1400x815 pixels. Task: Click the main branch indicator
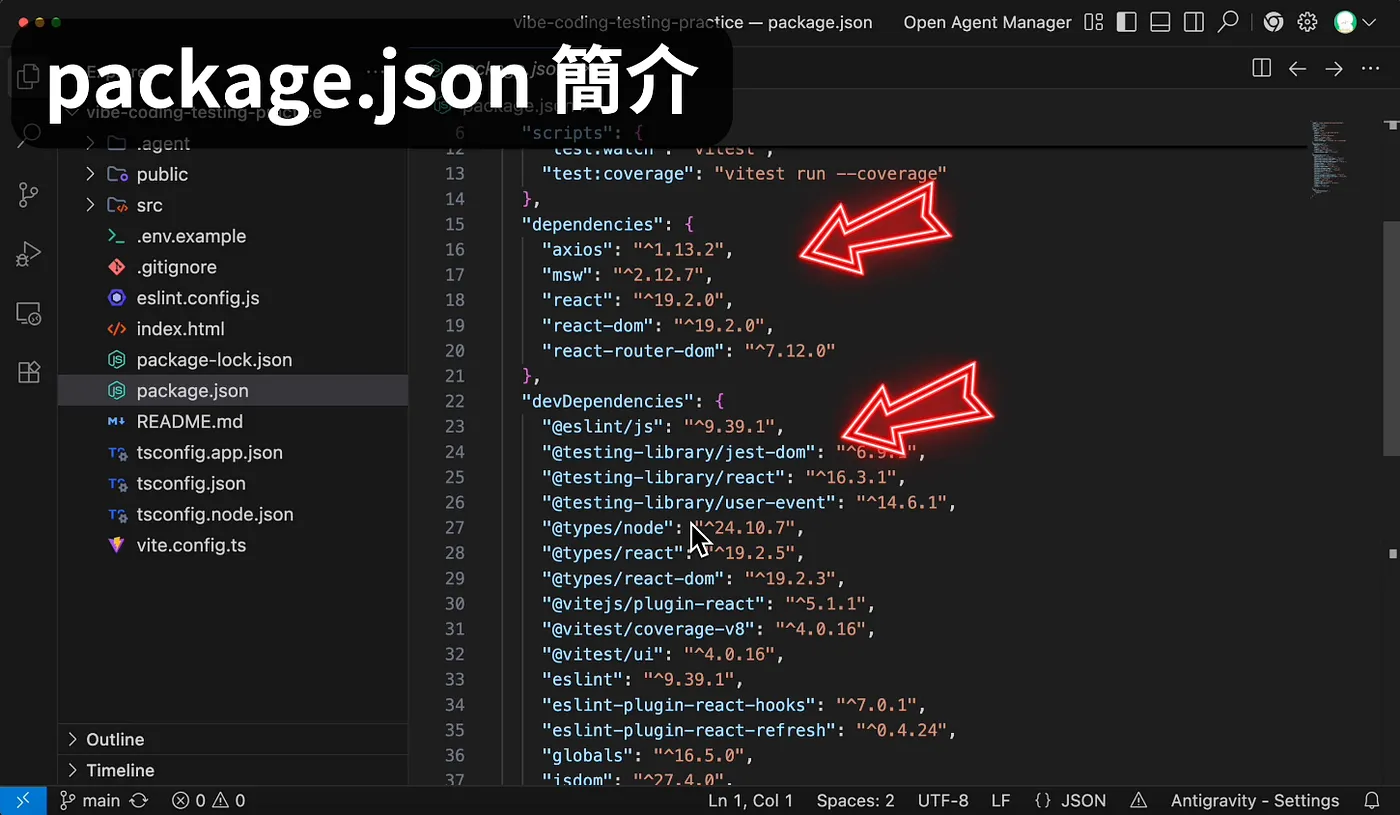coord(91,801)
